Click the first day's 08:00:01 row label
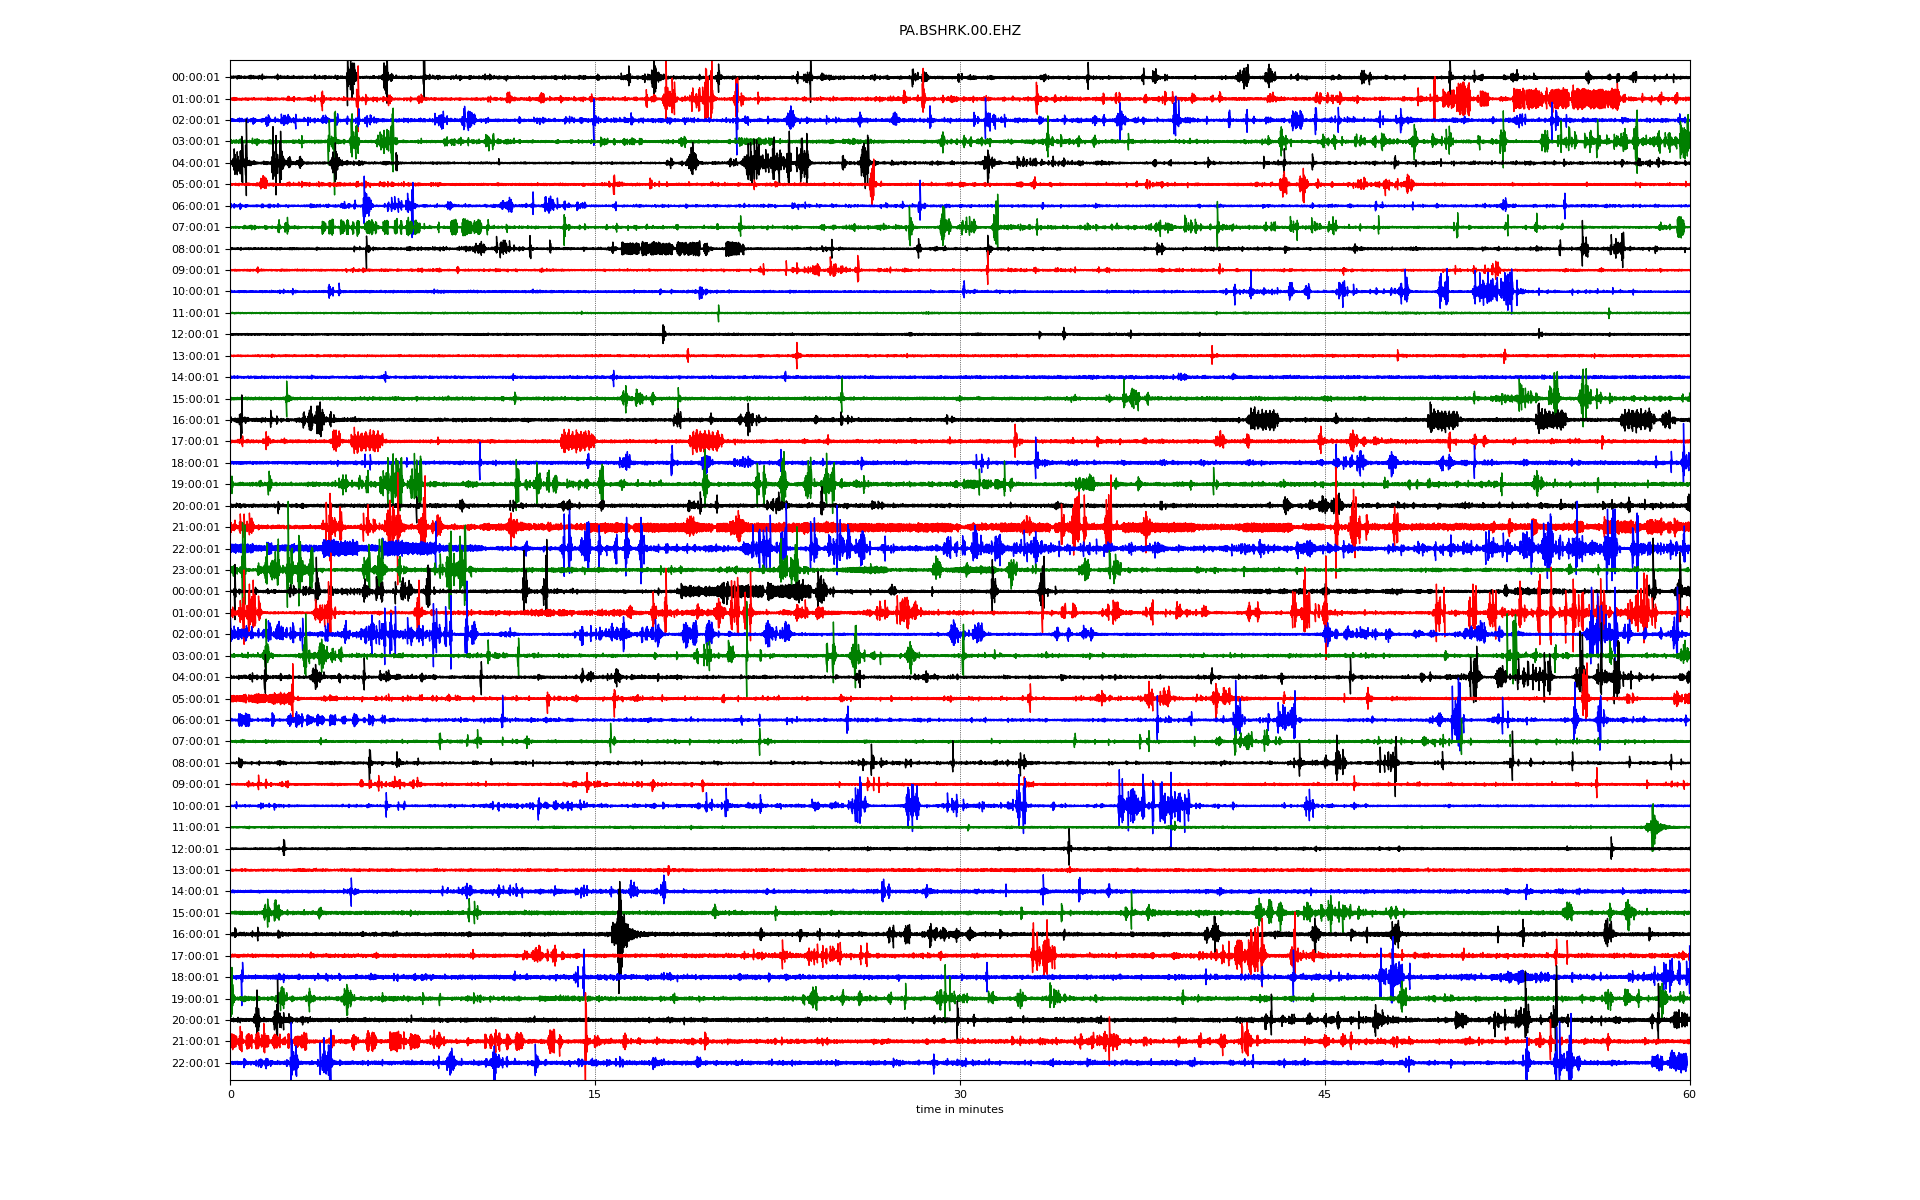This screenshot has height=1200, width=1920. (195, 249)
